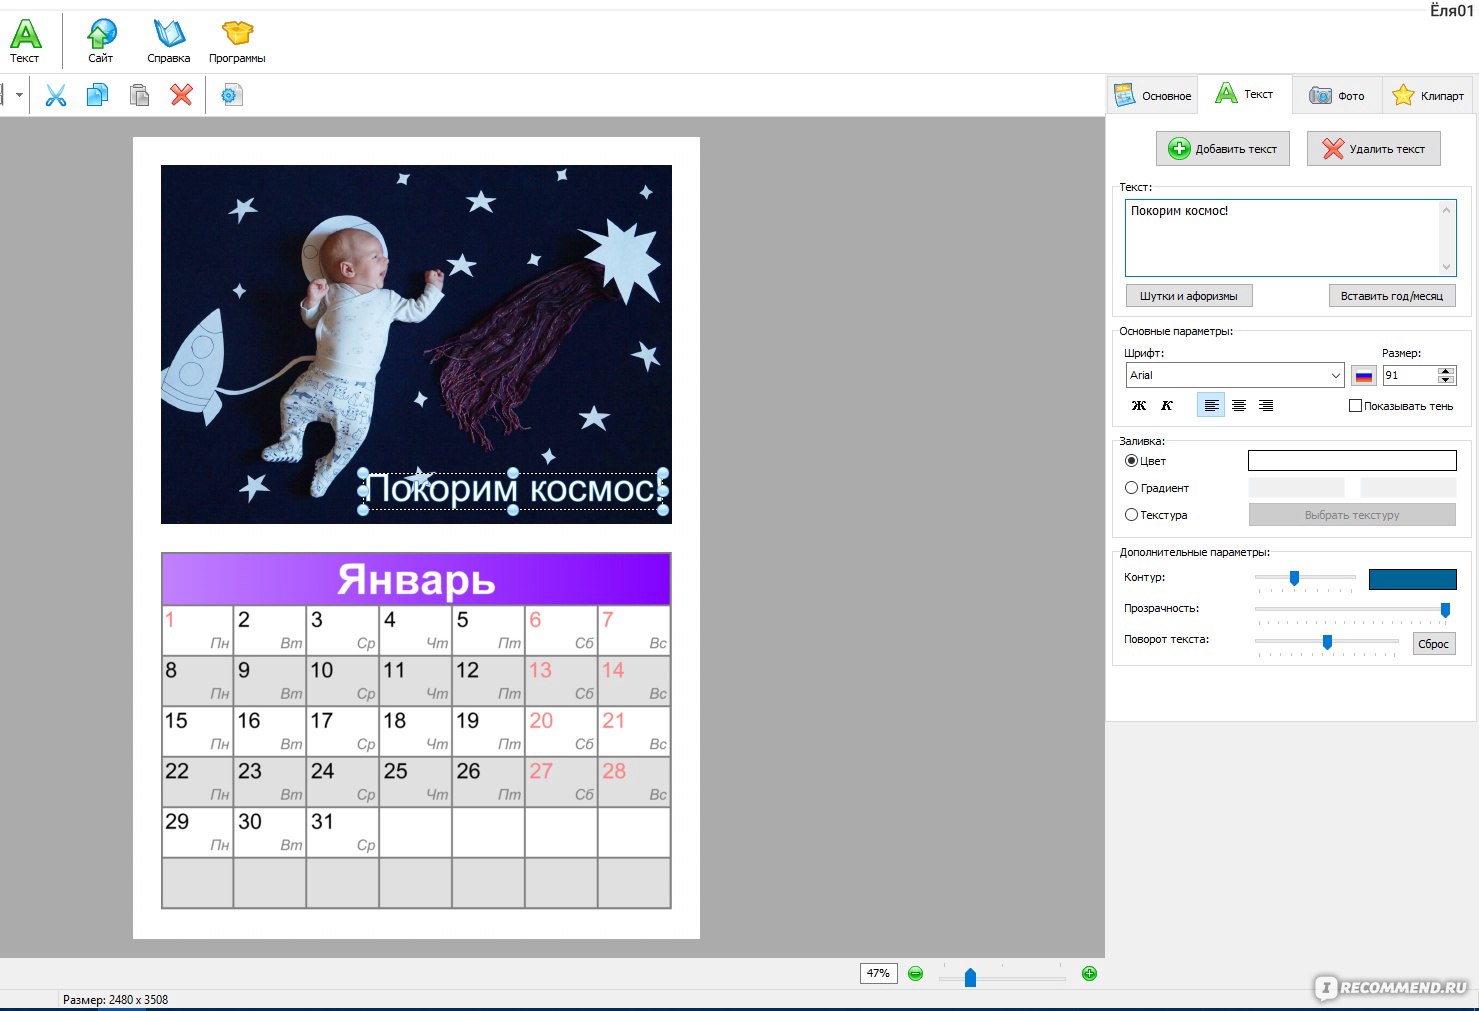Open the Программы box icon
The height and width of the screenshot is (1011, 1479).
tap(237, 40)
